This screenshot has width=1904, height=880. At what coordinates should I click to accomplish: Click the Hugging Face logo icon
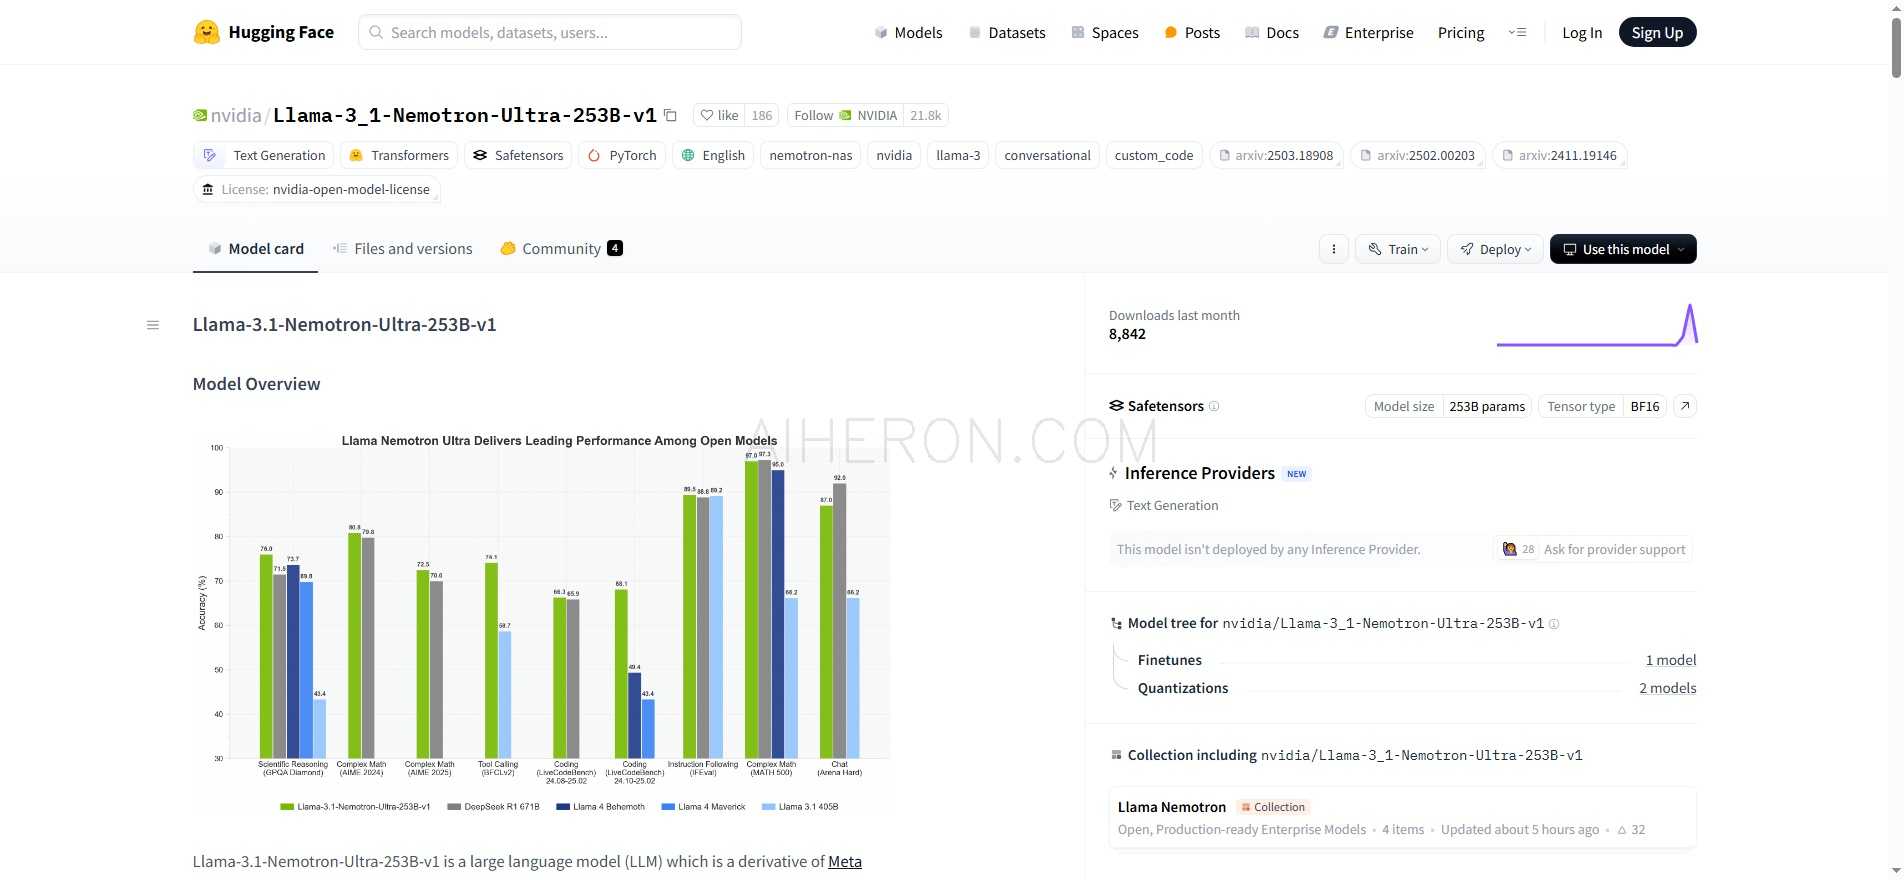tap(206, 32)
